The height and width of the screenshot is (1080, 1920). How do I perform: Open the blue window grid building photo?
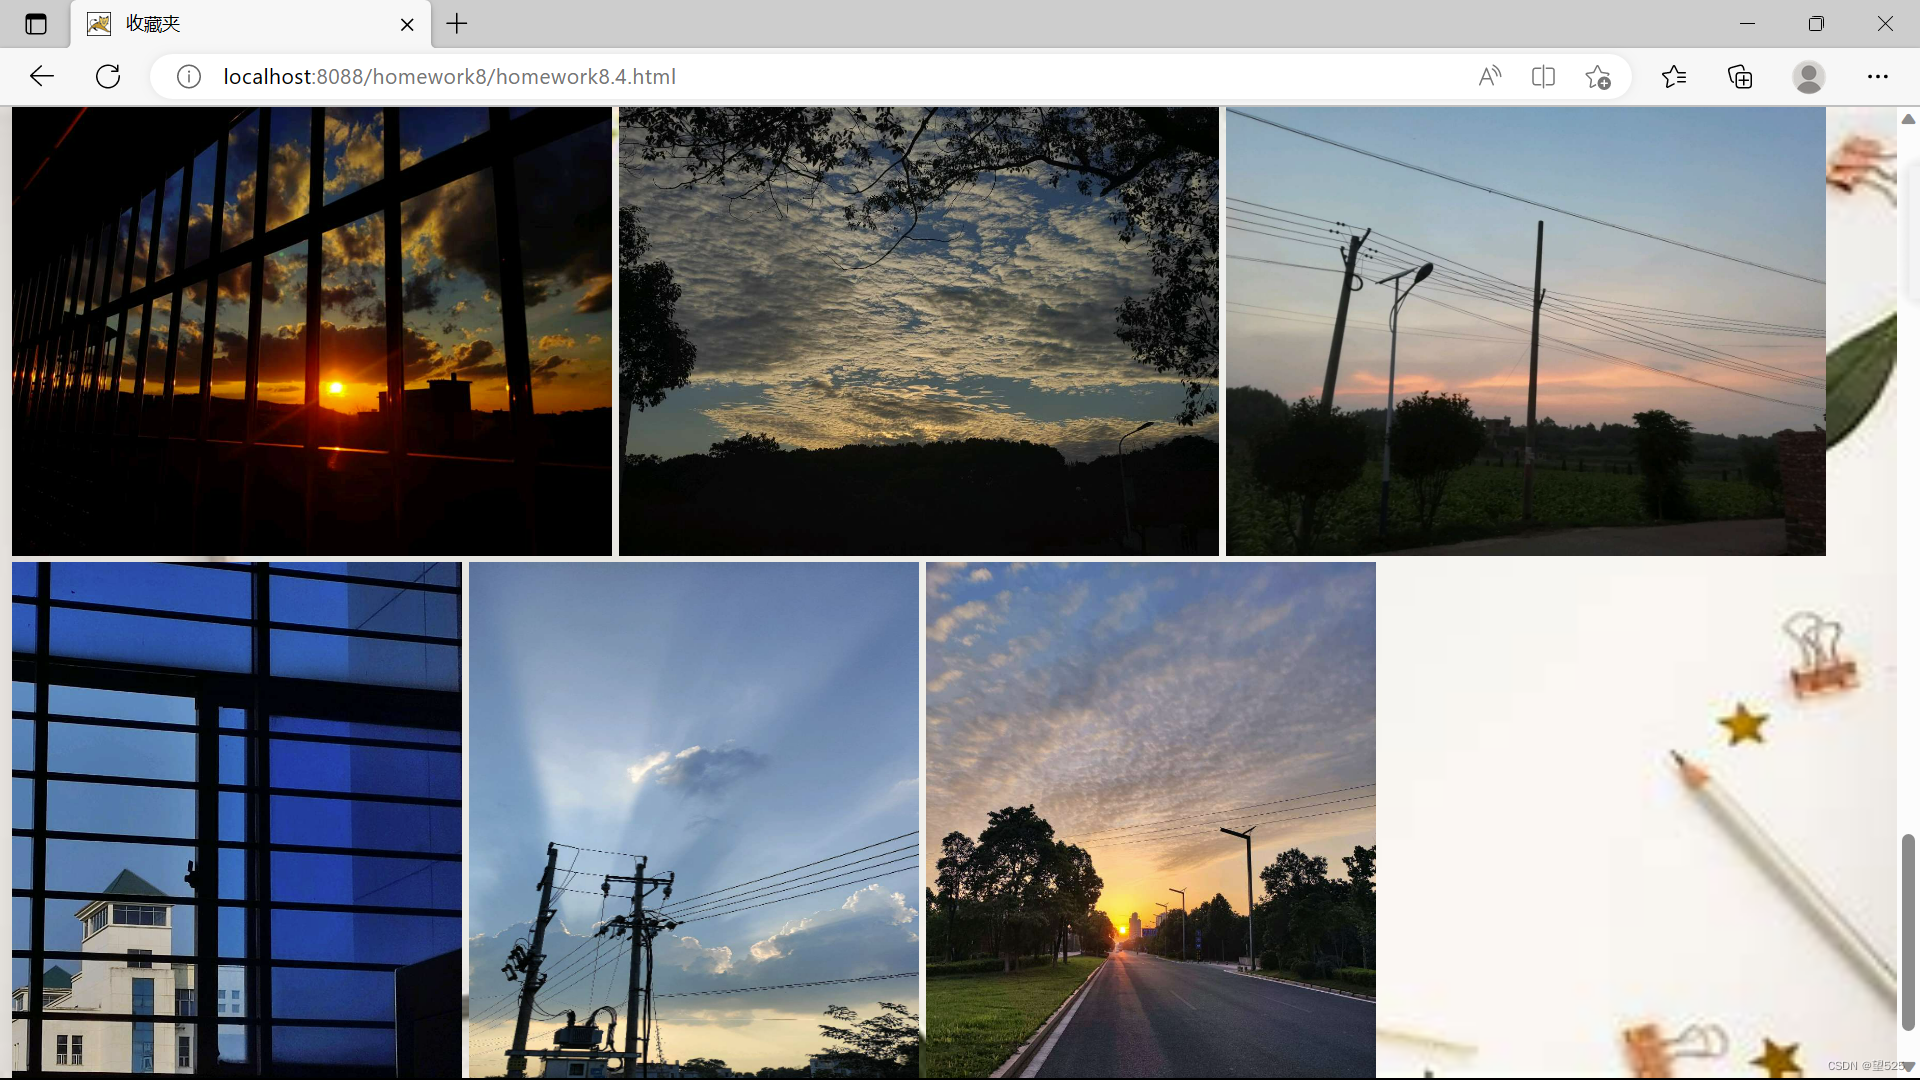coord(237,819)
